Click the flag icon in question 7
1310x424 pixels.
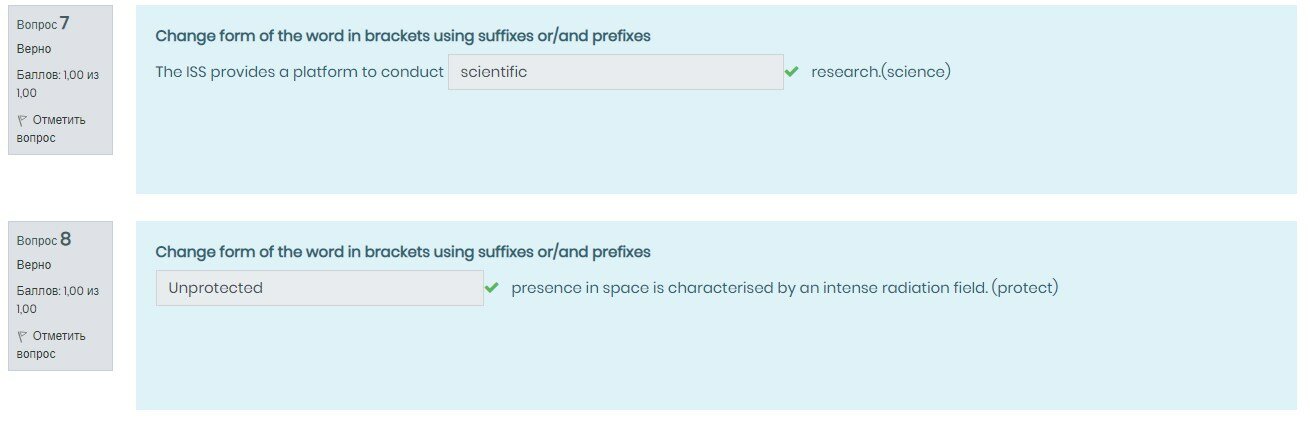(22, 120)
